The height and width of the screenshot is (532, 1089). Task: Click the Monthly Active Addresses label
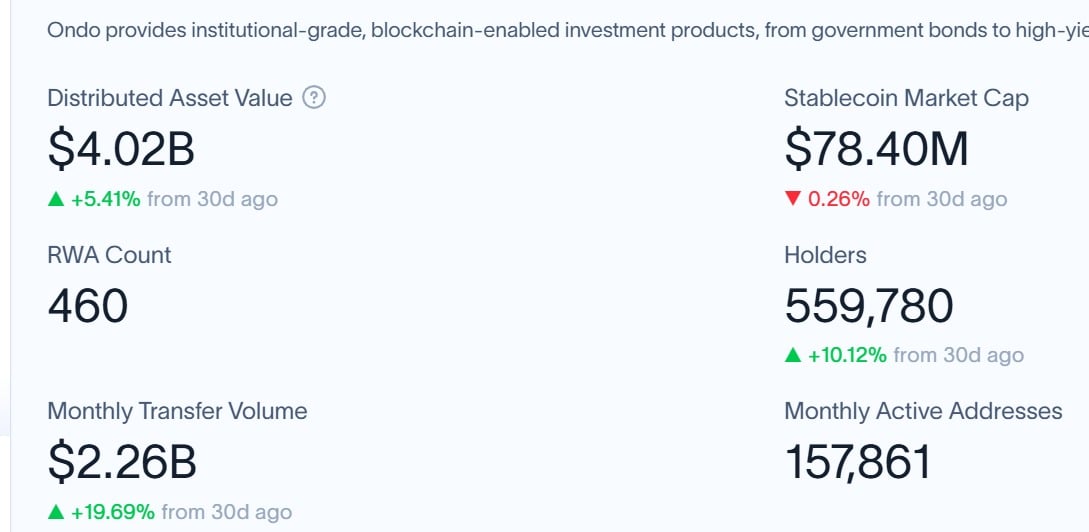[x=923, y=411]
